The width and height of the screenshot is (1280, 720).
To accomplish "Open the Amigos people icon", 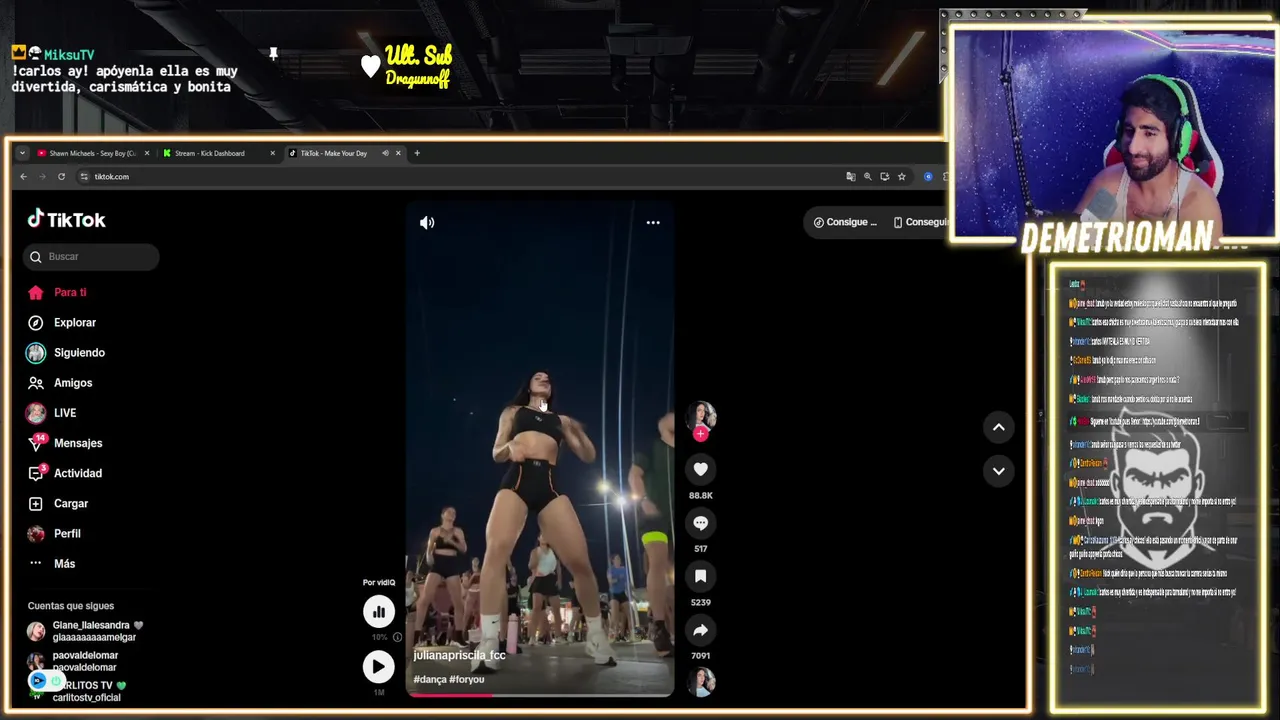I will (x=36, y=383).
